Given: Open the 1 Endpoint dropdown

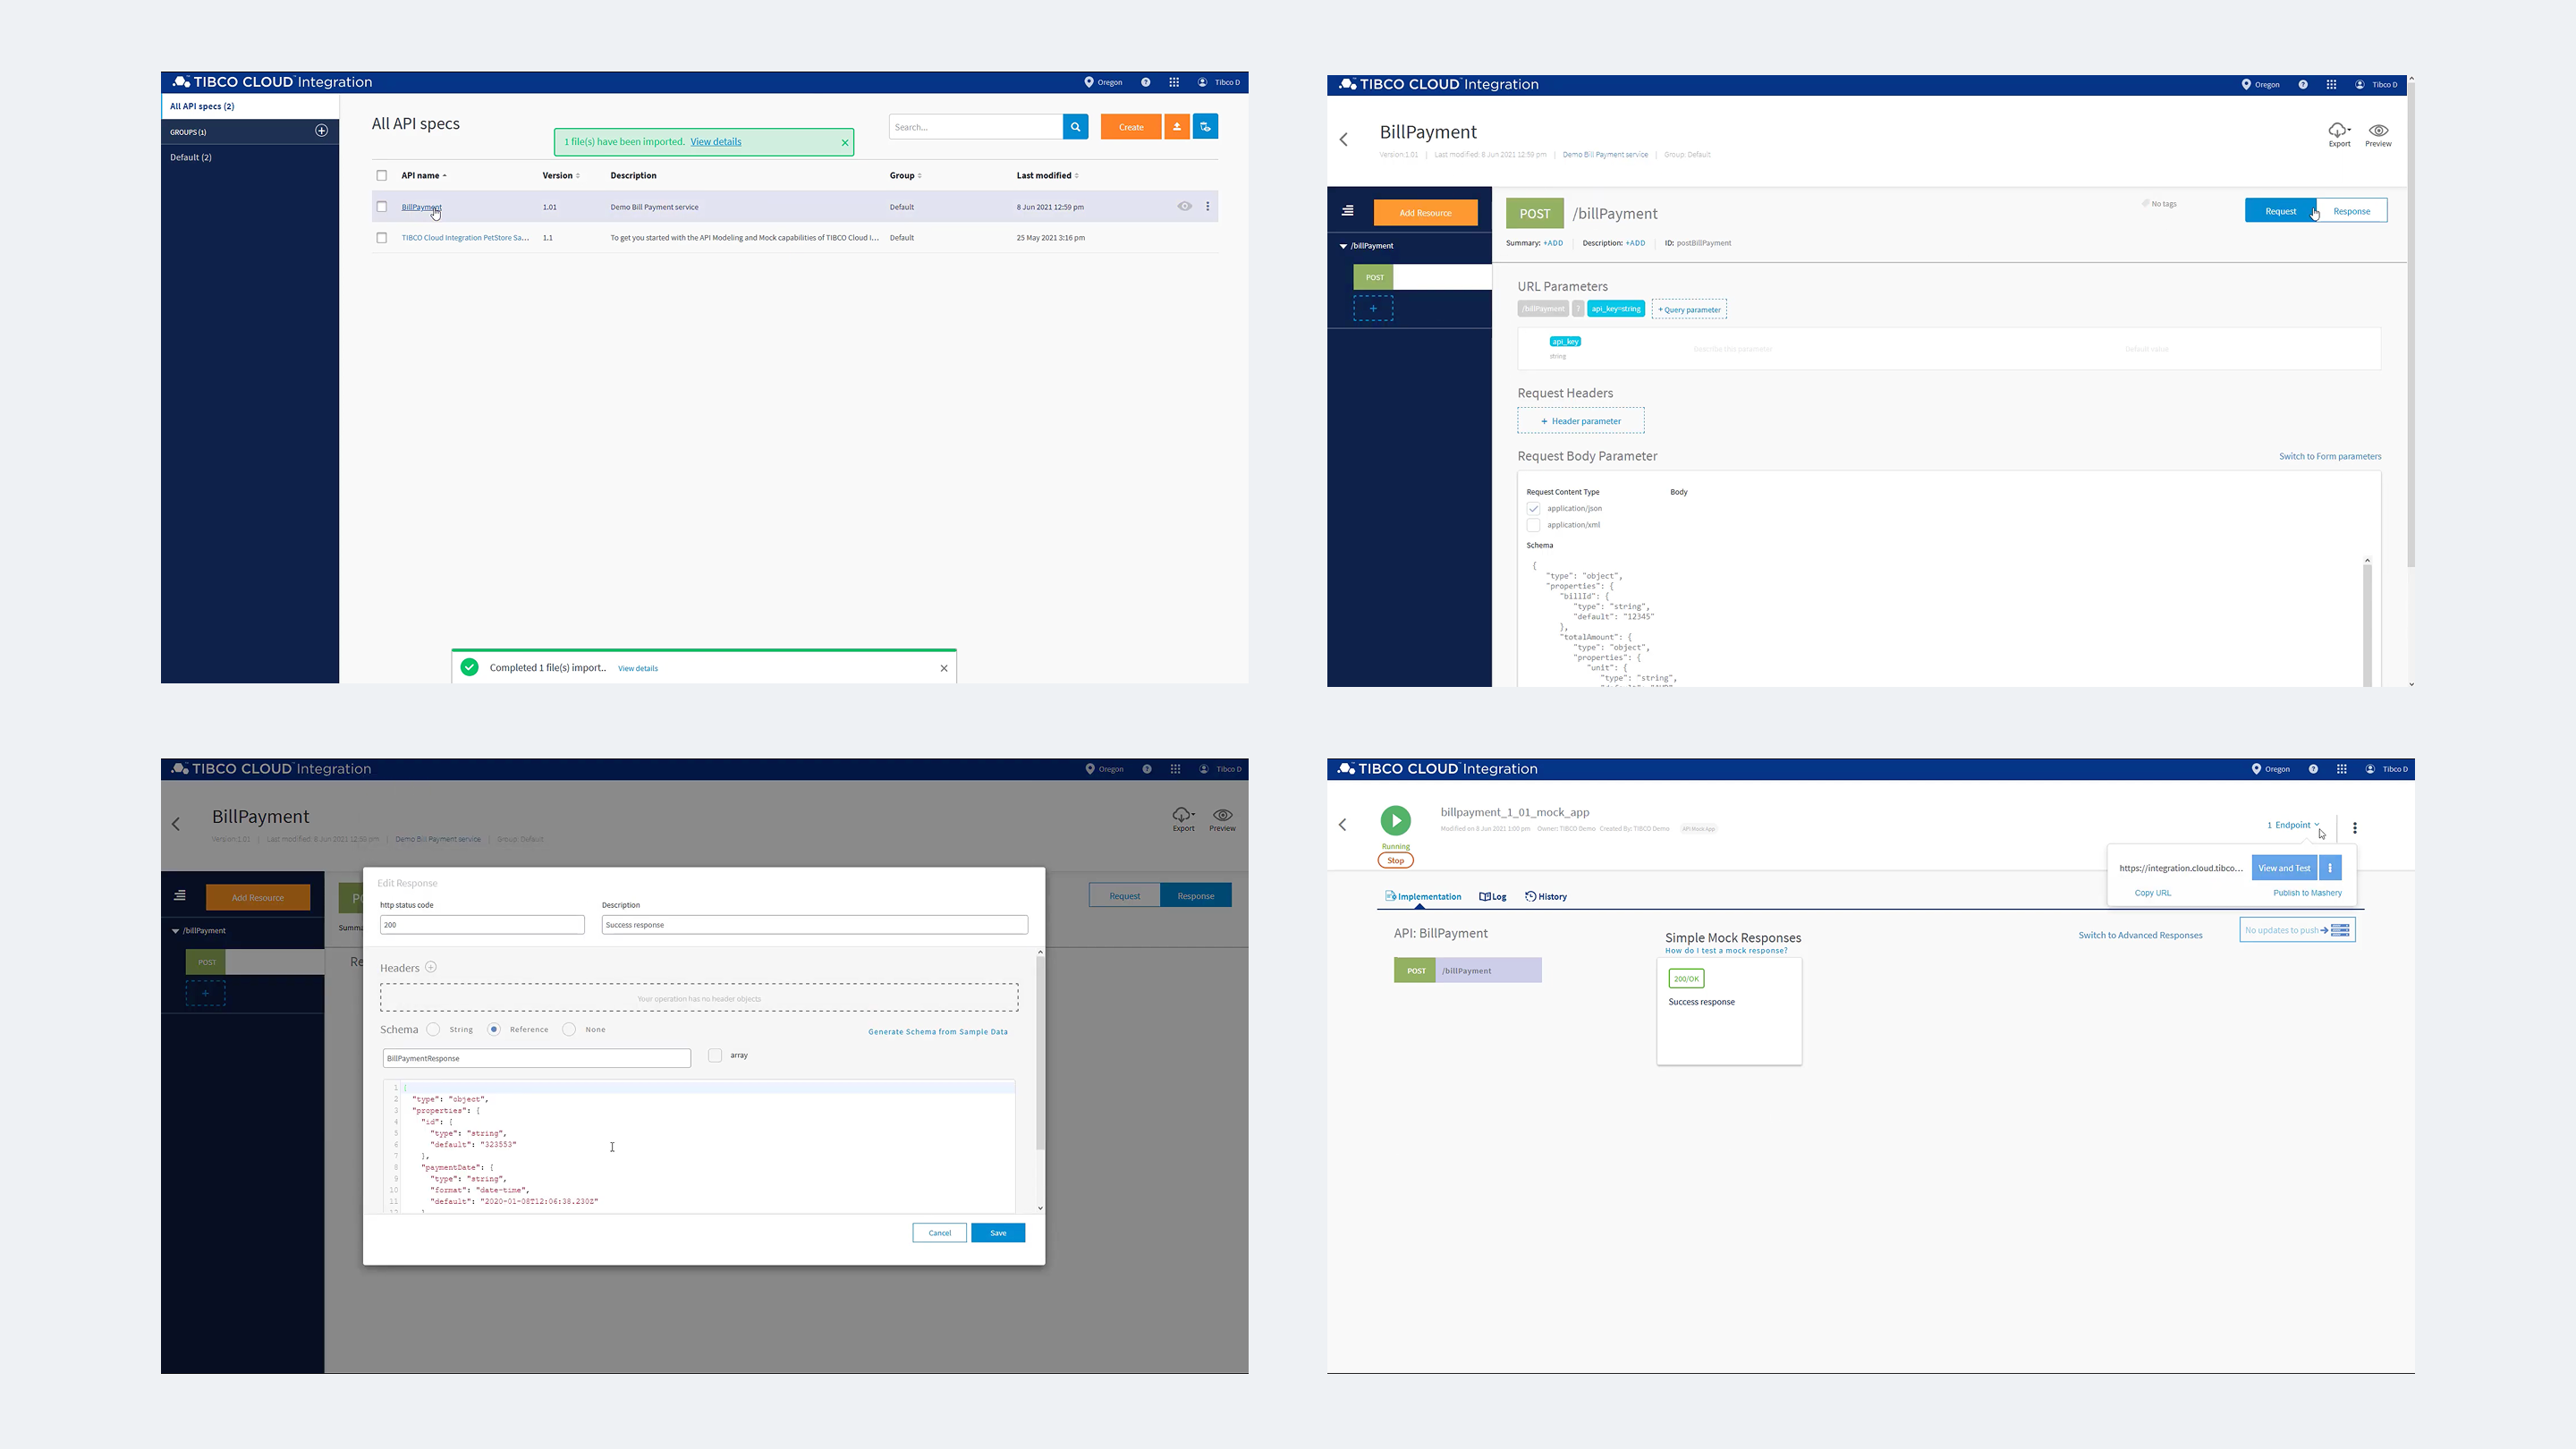Looking at the screenshot, I should [2291, 825].
